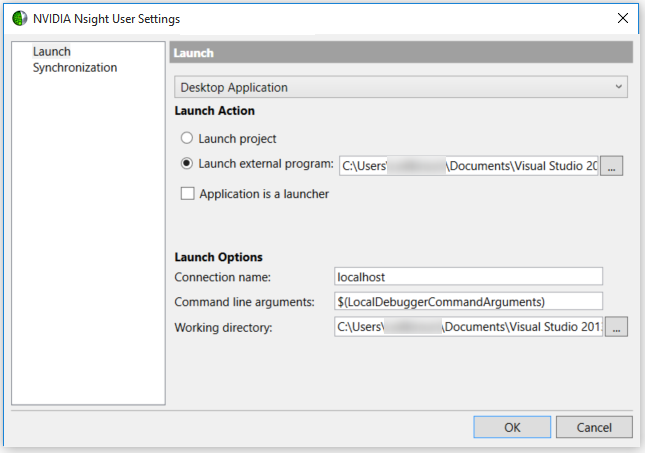Click the Working directory label
Screen dimensions: 645x453
click(x=223, y=328)
